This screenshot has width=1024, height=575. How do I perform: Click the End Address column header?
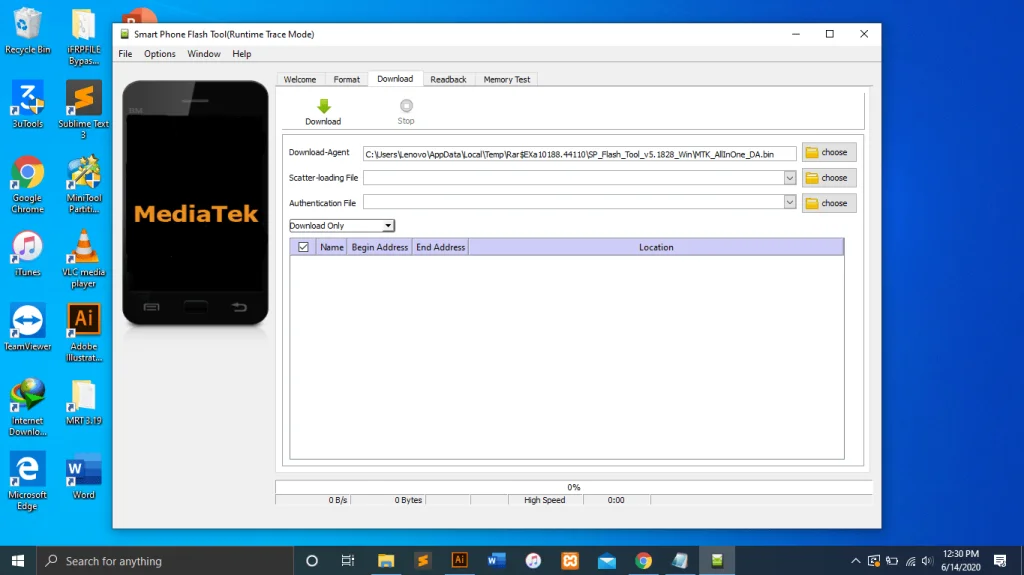(441, 247)
